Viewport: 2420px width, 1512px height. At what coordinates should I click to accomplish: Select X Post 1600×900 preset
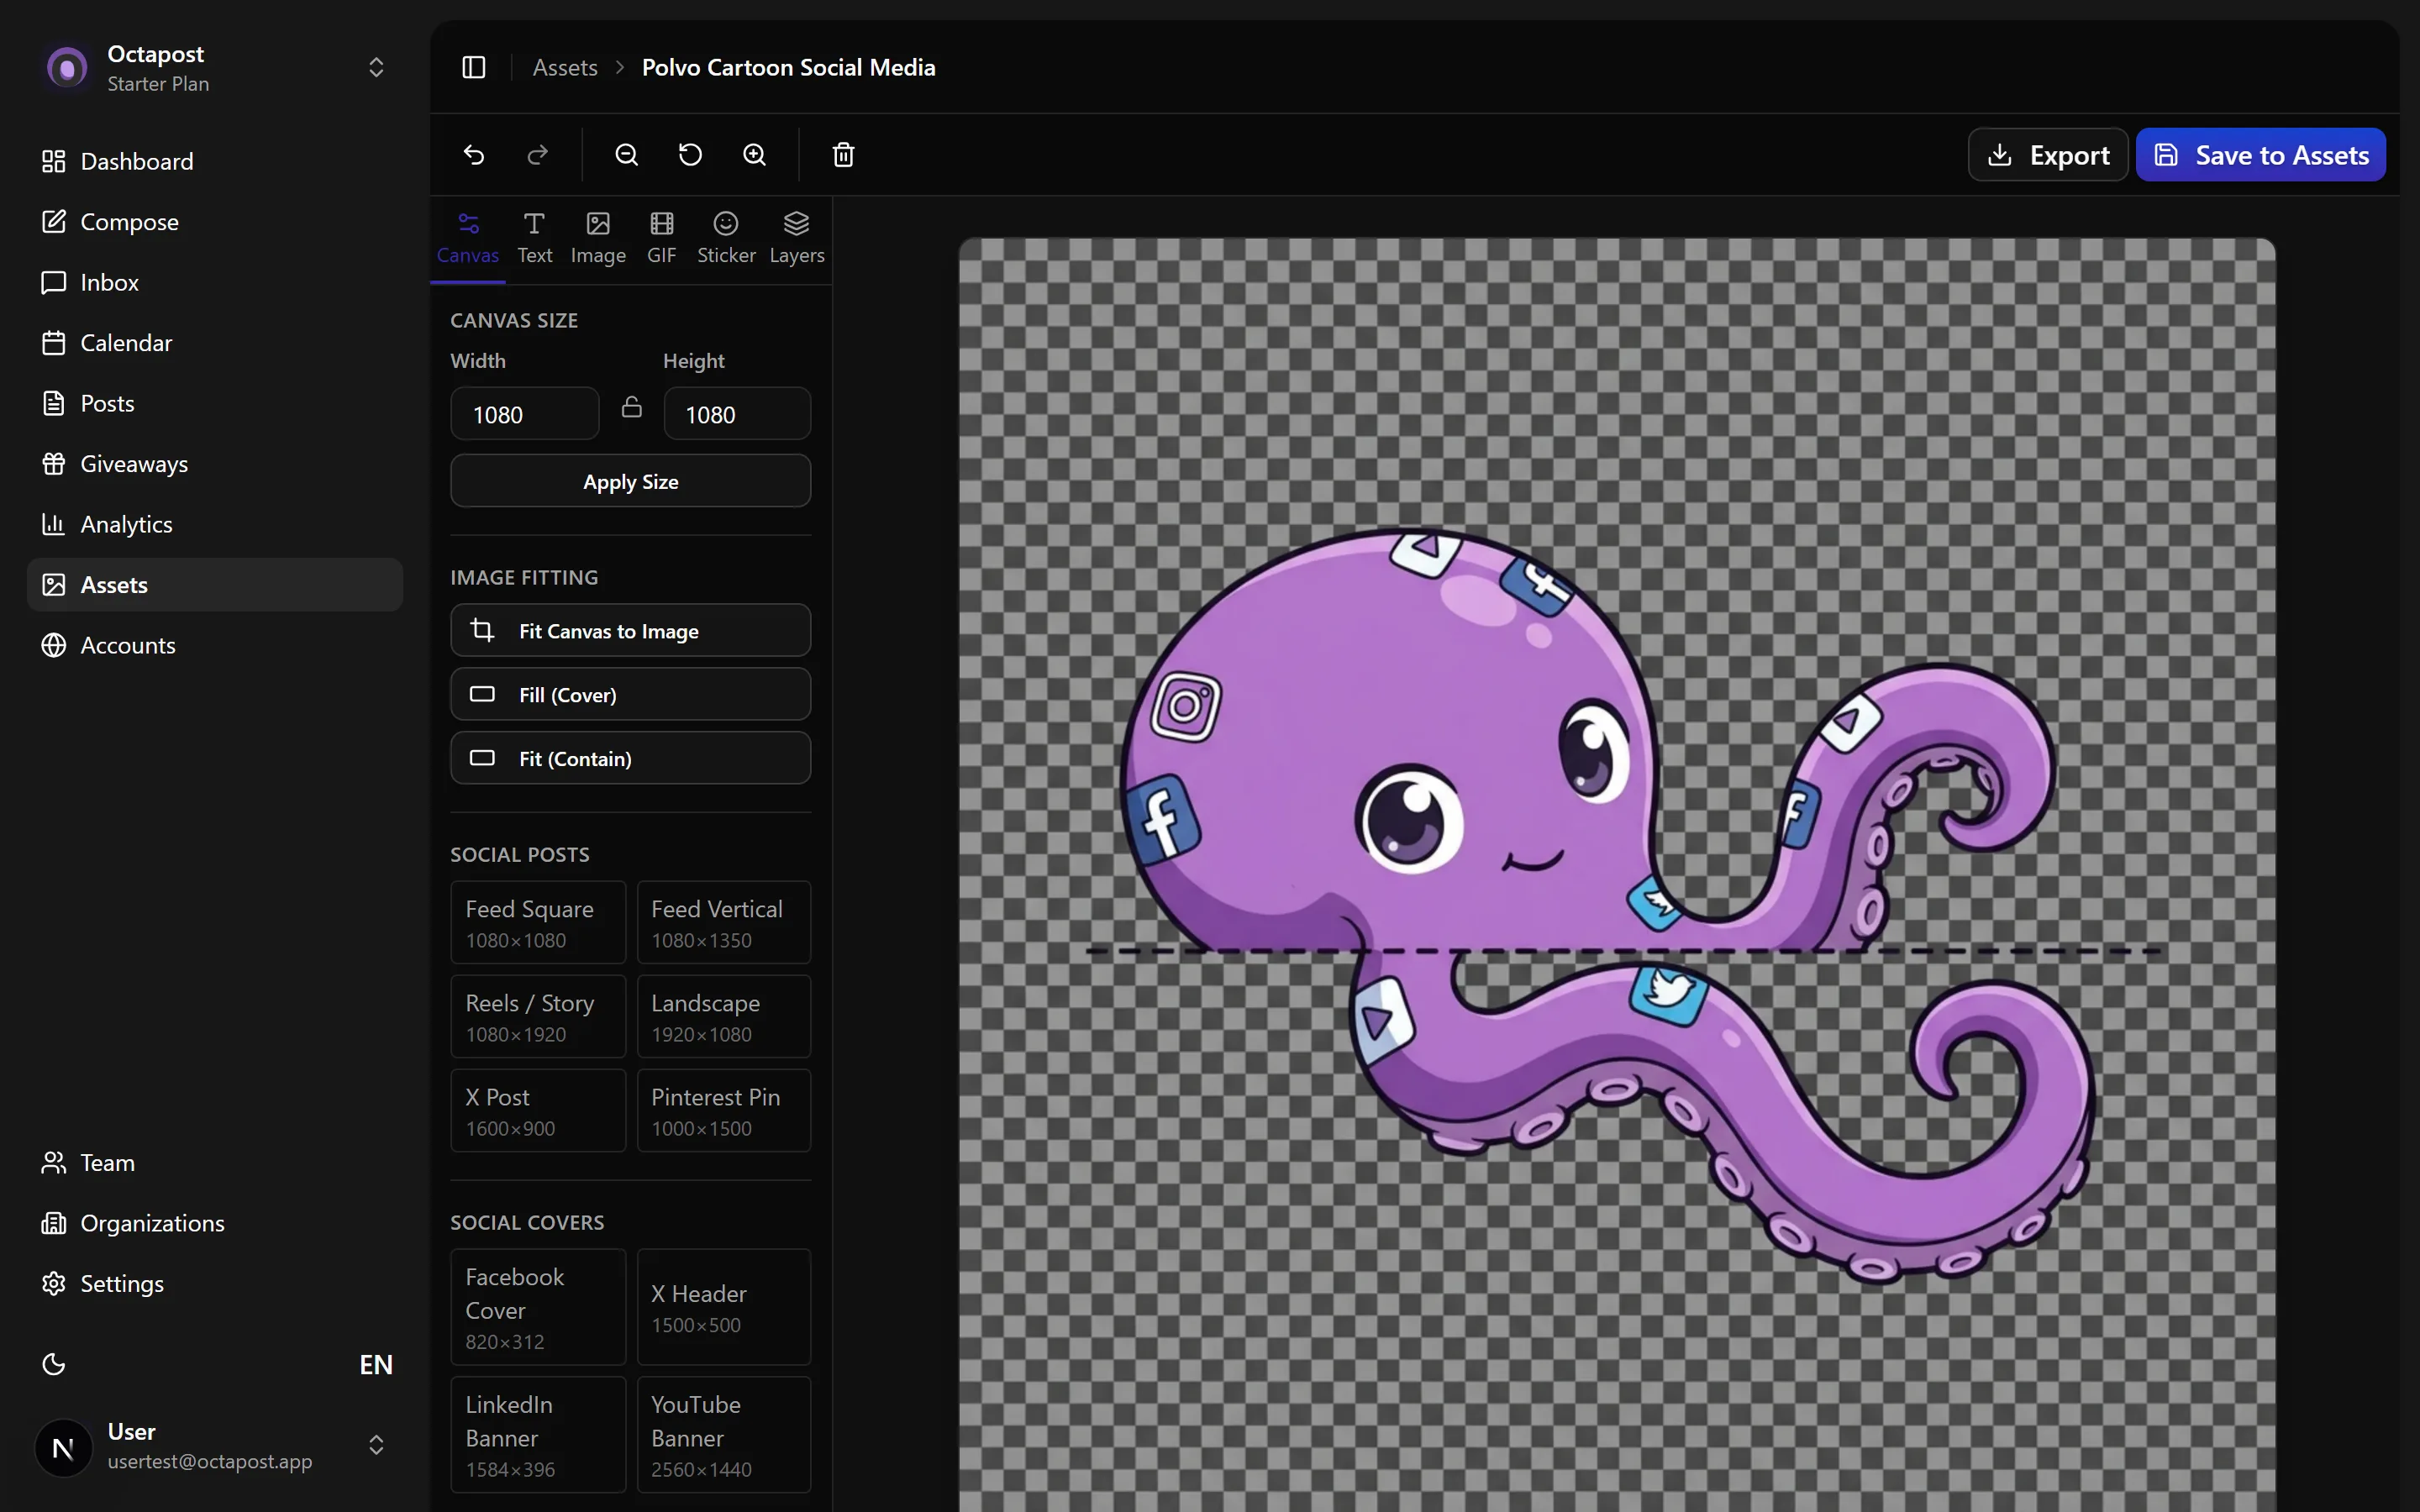coord(538,1110)
